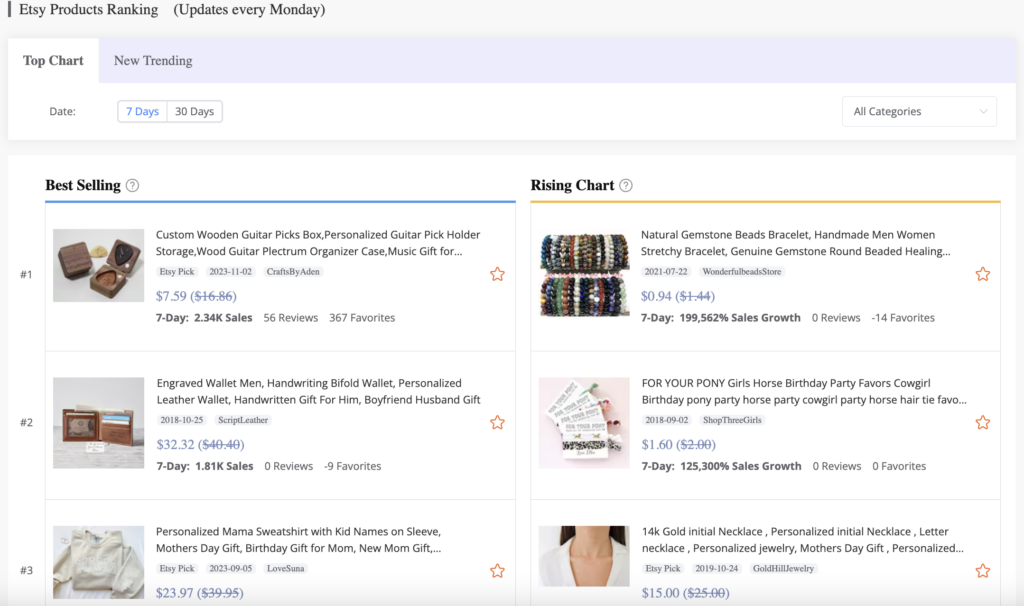Open the 14k Gold initial Necklace title
The width and height of the screenshot is (1024, 606).
point(803,539)
